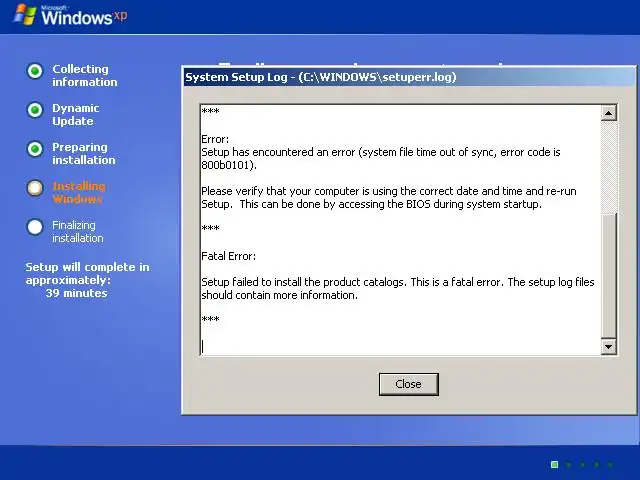Click the 'Dynamic Update' label
The height and width of the screenshot is (480, 640).
[76, 115]
